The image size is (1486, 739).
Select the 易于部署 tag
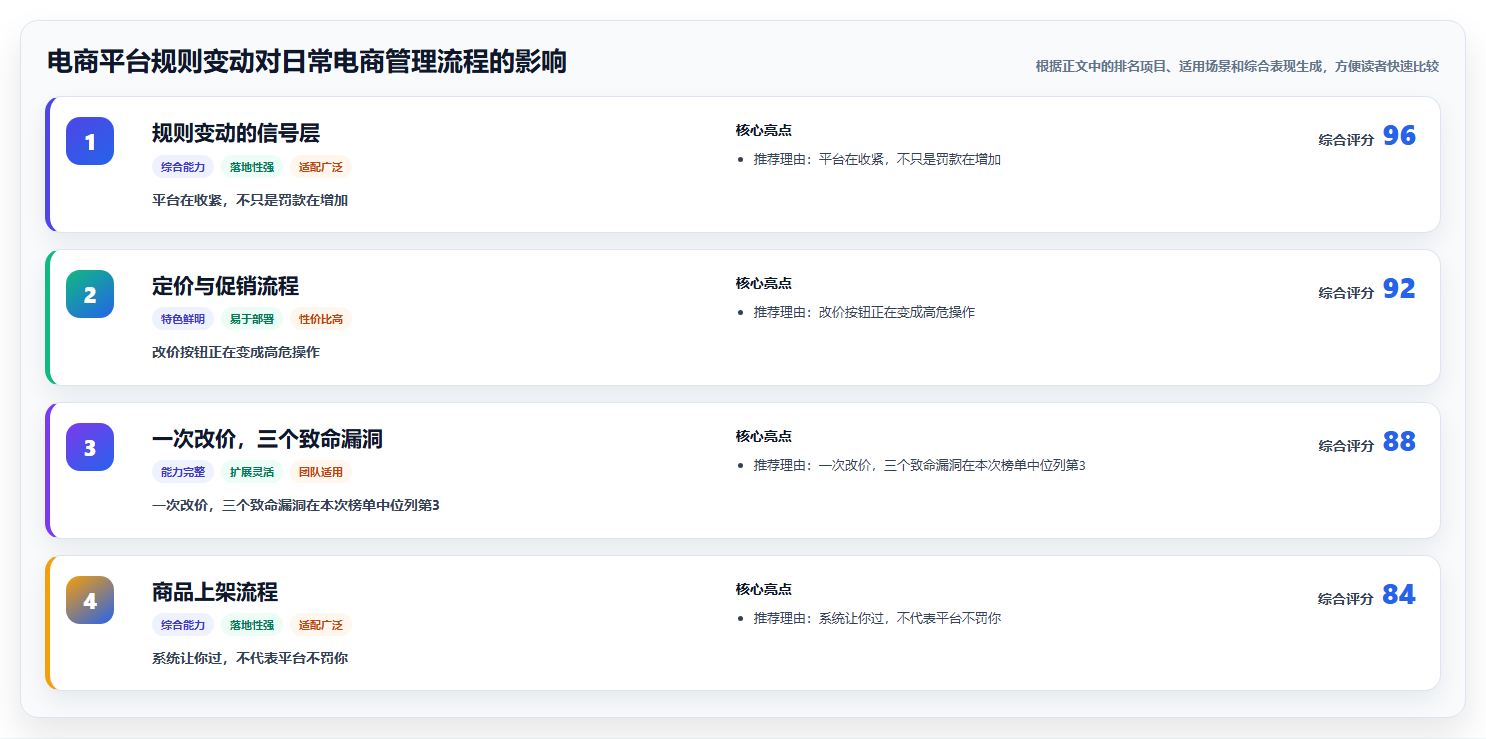click(252, 320)
